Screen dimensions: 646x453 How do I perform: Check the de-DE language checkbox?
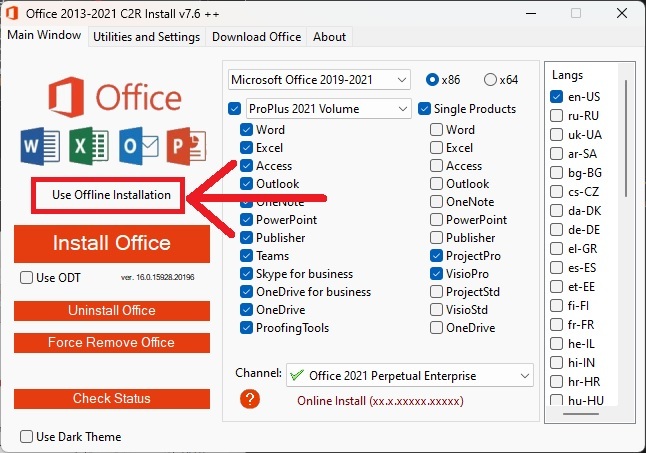coord(557,230)
